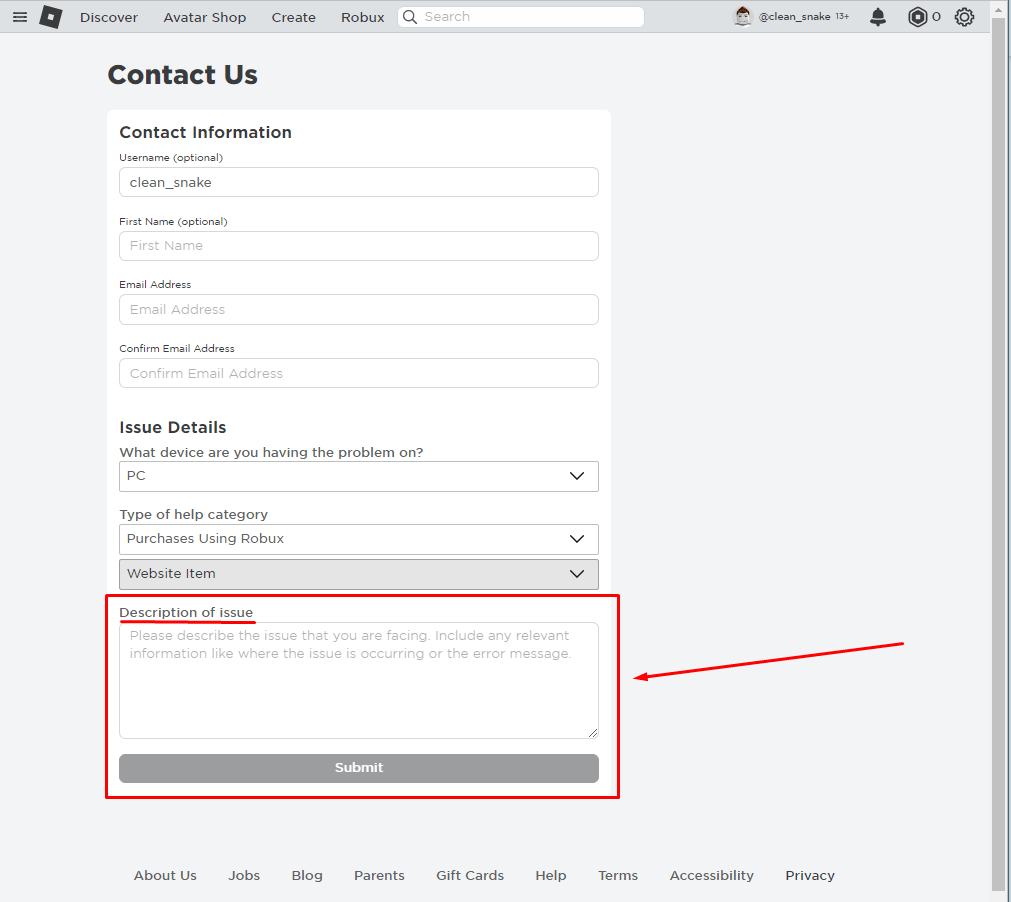This screenshot has height=902, width=1011.
Task: Go to the Discover menu item
Action: (x=109, y=17)
